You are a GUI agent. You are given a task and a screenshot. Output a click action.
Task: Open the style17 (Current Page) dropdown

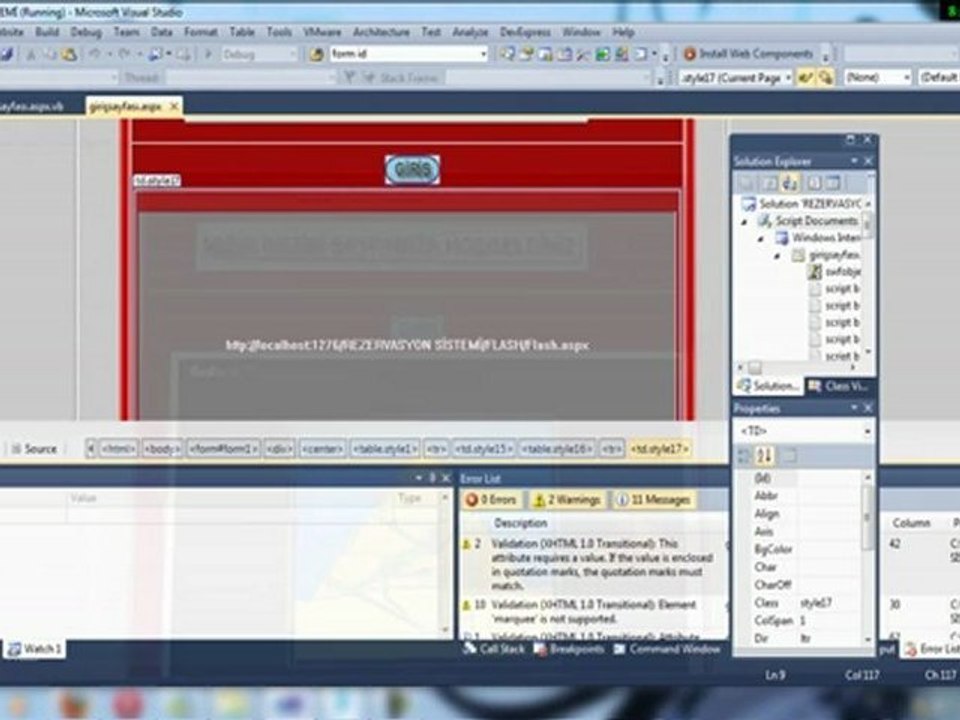pyautogui.click(x=788, y=77)
